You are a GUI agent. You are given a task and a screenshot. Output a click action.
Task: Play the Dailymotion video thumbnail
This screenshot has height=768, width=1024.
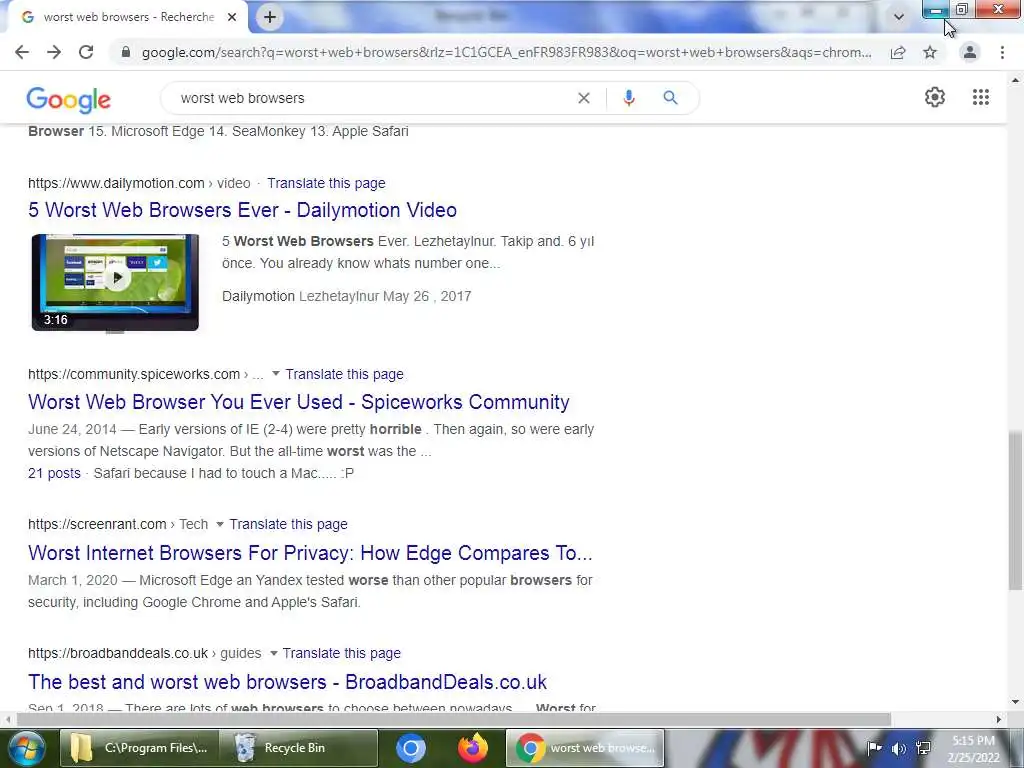[x=115, y=281]
